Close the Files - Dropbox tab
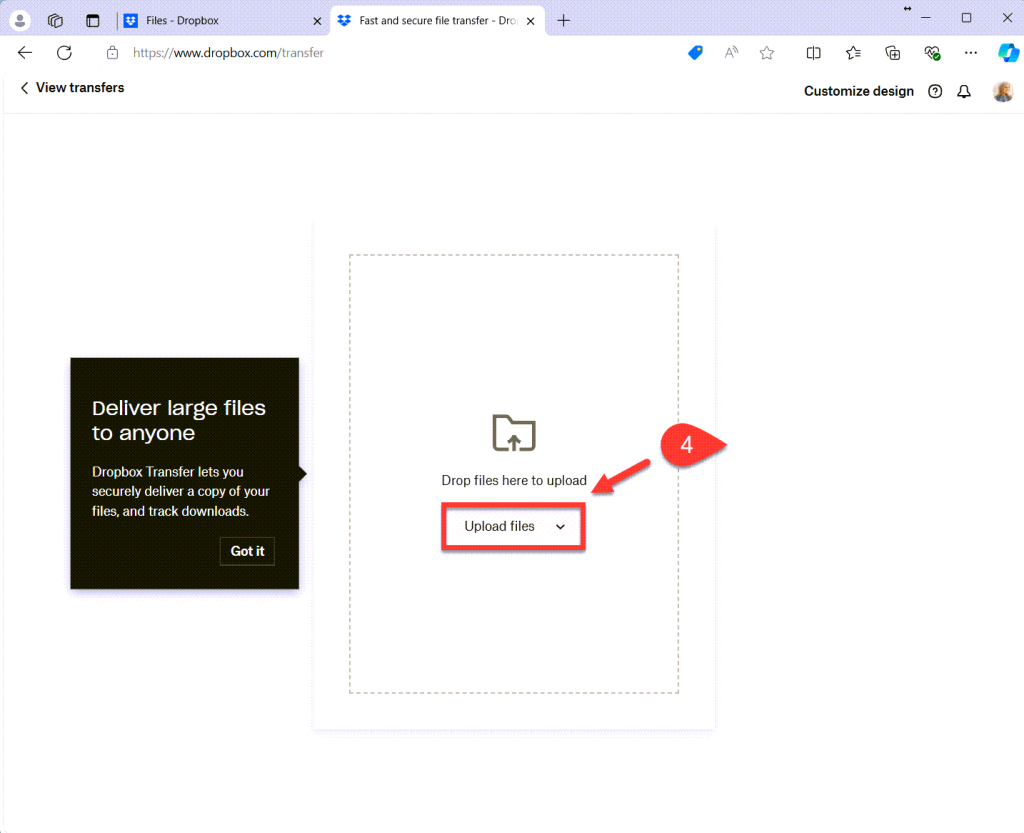This screenshot has height=833, width=1024. click(x=317, y=21)
